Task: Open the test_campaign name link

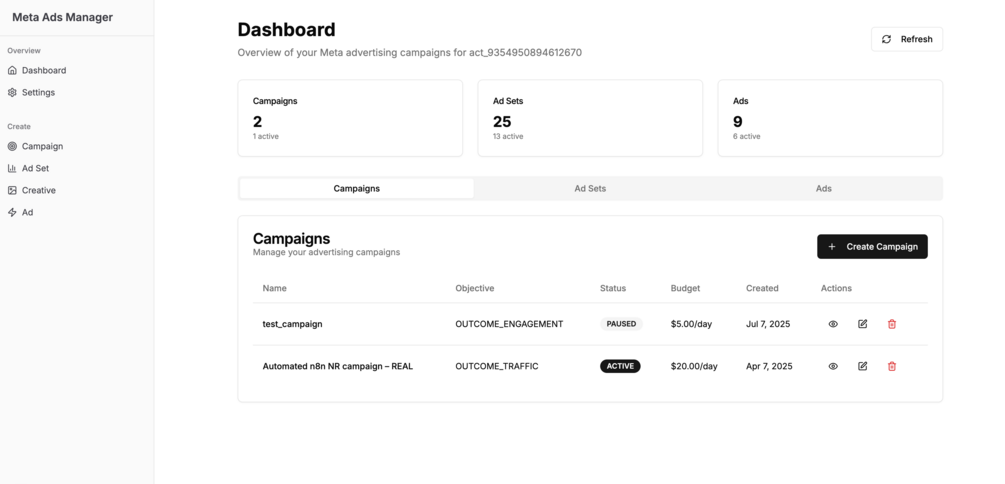Action: [x=292, y=324]
